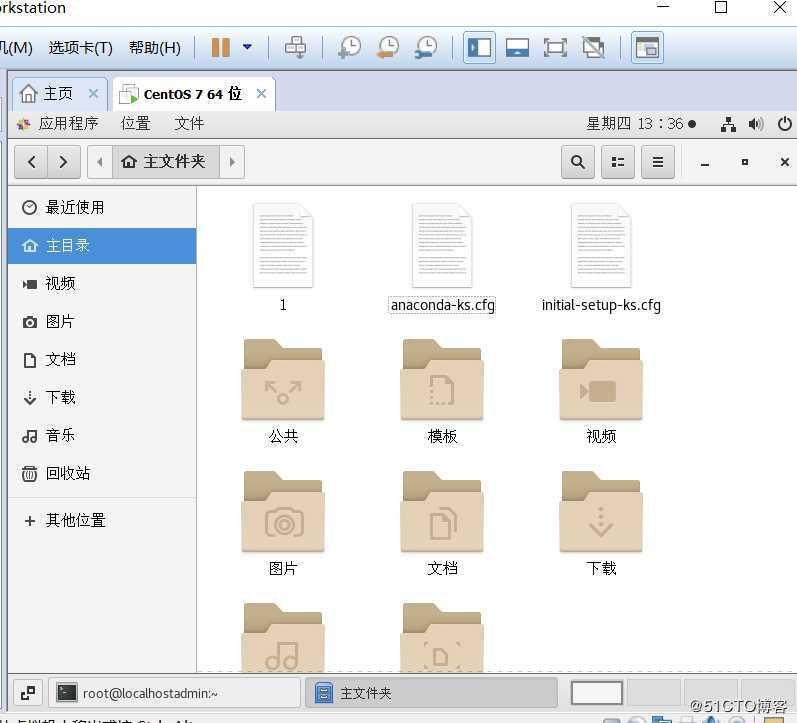Toggle the VMware library sidebar view
Screen dimensions: 797x723
coord(479,47)
